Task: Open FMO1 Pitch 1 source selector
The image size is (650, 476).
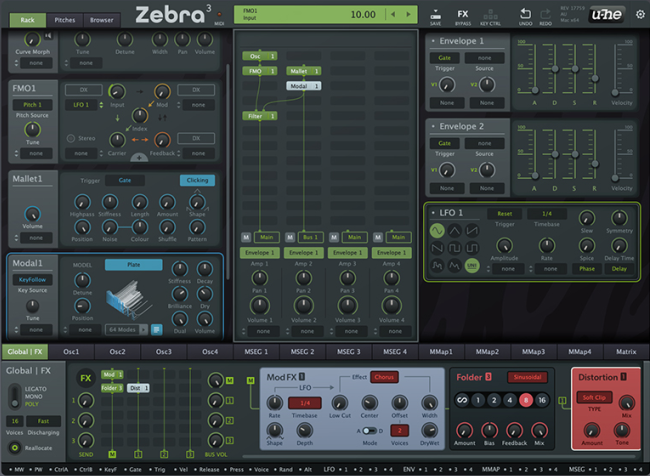Action: (x=32, y=104)
